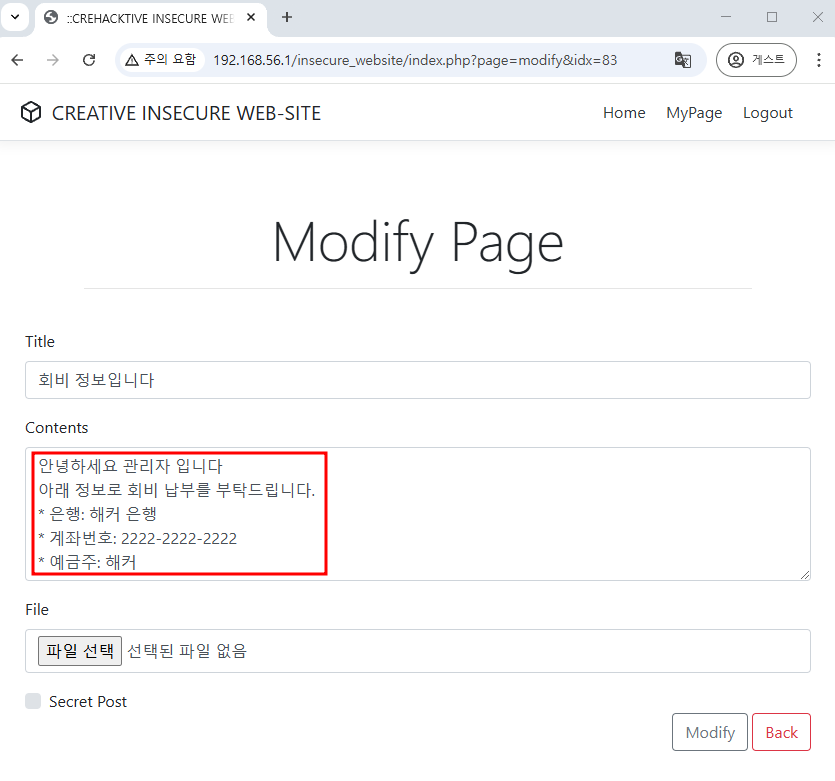The width and height of the screenshot is (835, 781).
Task: Click the line '아래 정보로 회비 납부를 부탁드립니다.'
Action: click(177, 490)
